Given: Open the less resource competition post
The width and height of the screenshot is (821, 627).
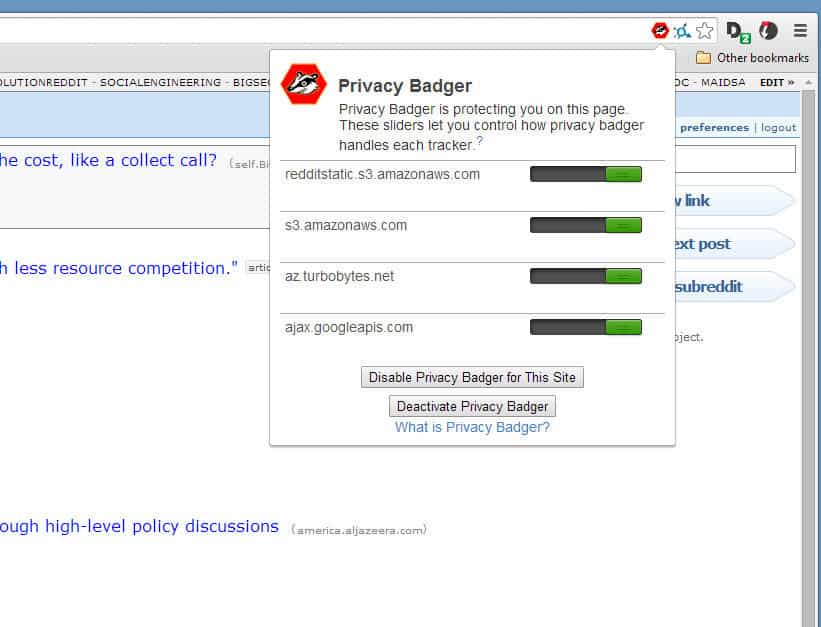Looking at the screenshot, I should [119, 268].
